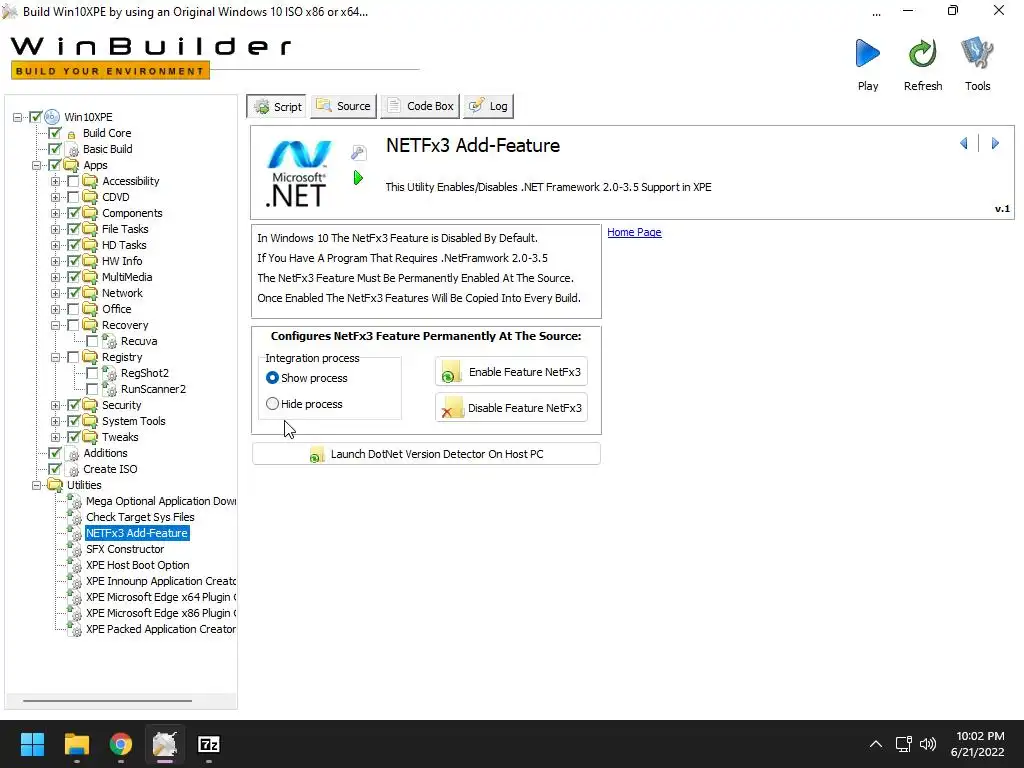Switch to the Source tab
The height and width of the screenshot is (768, 1024).
click(344, 106)
